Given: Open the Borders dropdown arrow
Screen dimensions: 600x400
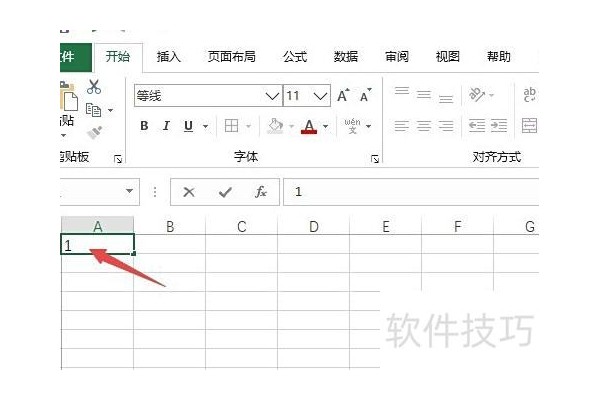Looking at the screenshot, I should 248,126.
